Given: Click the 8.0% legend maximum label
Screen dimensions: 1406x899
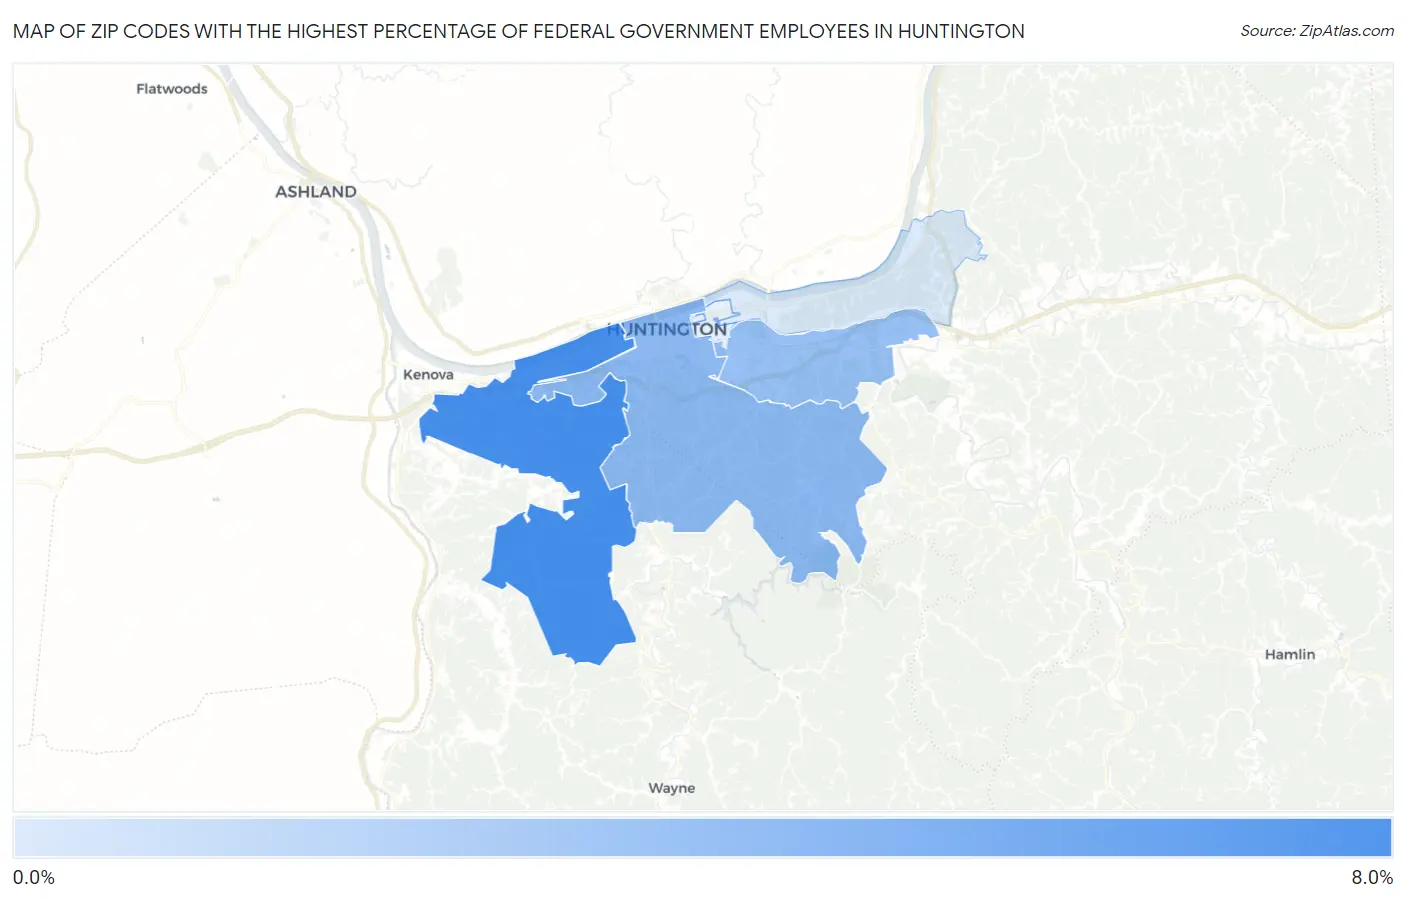Looking at the screenshot, I should (x=1372, y=878).
